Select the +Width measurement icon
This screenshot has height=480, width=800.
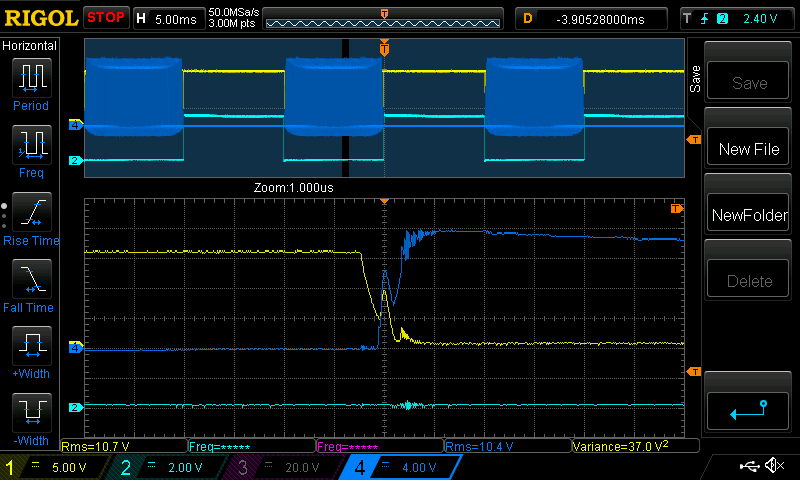[31, 346]
